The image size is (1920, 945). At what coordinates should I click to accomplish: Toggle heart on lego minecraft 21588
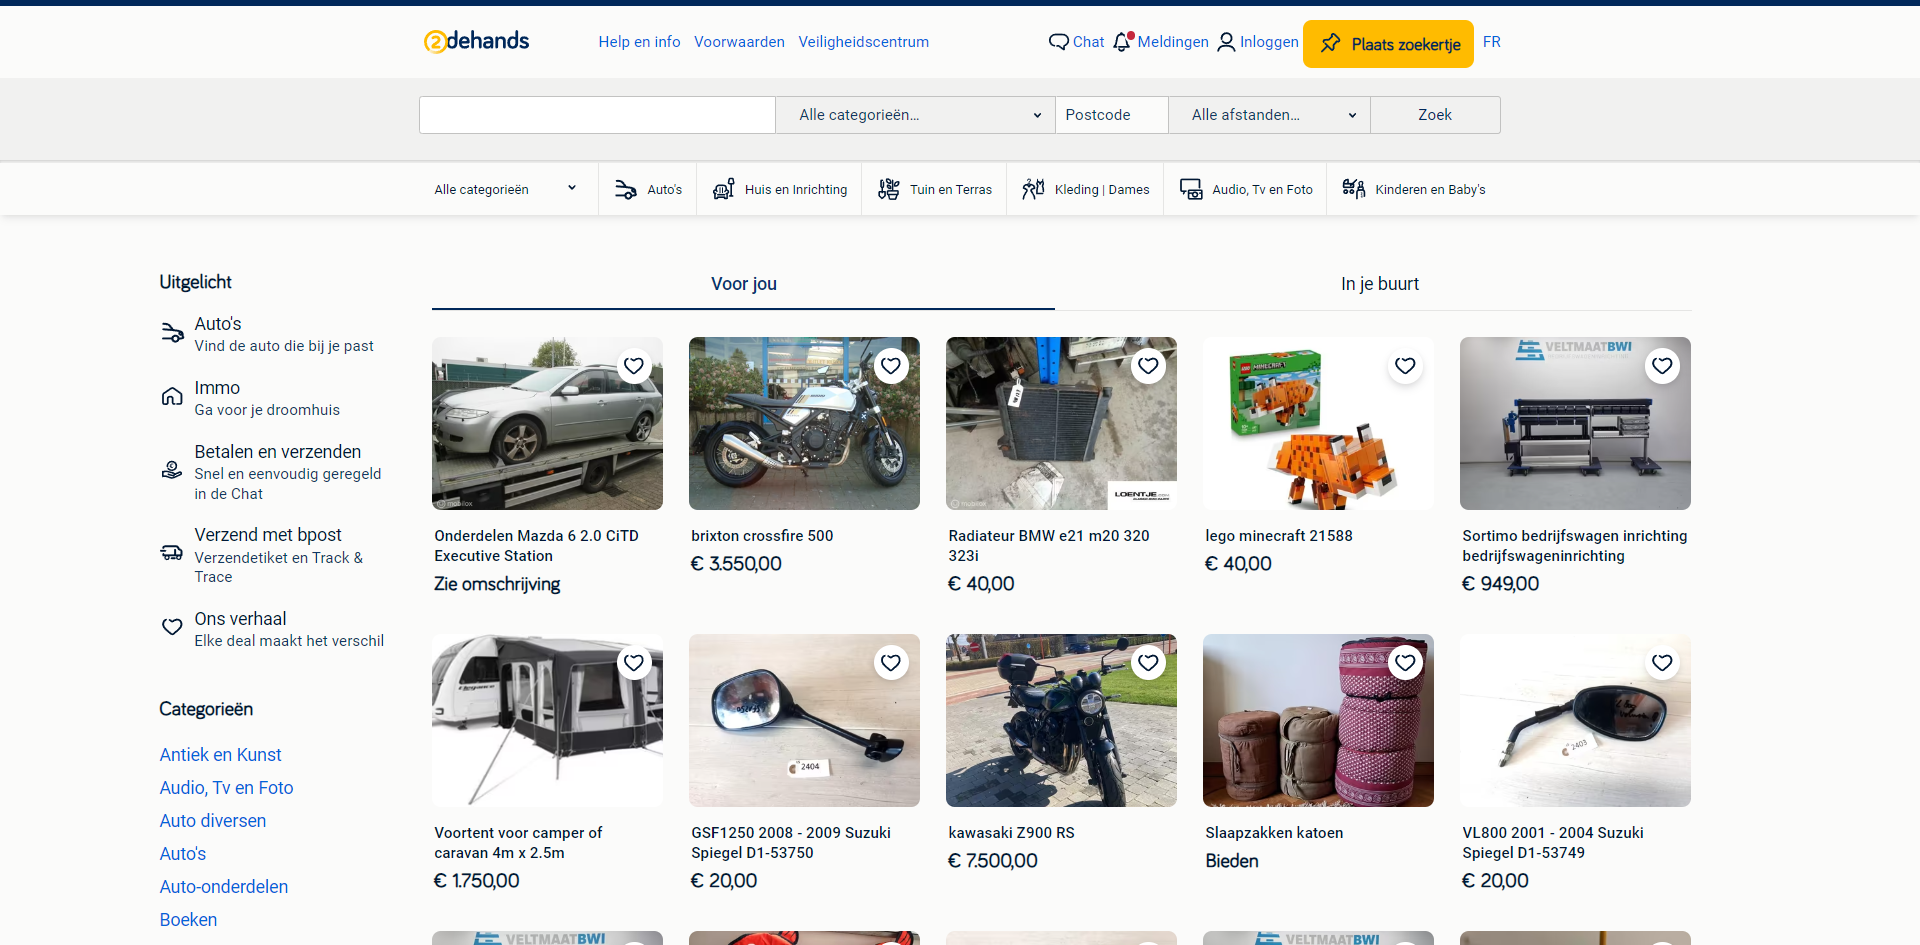1405,366
